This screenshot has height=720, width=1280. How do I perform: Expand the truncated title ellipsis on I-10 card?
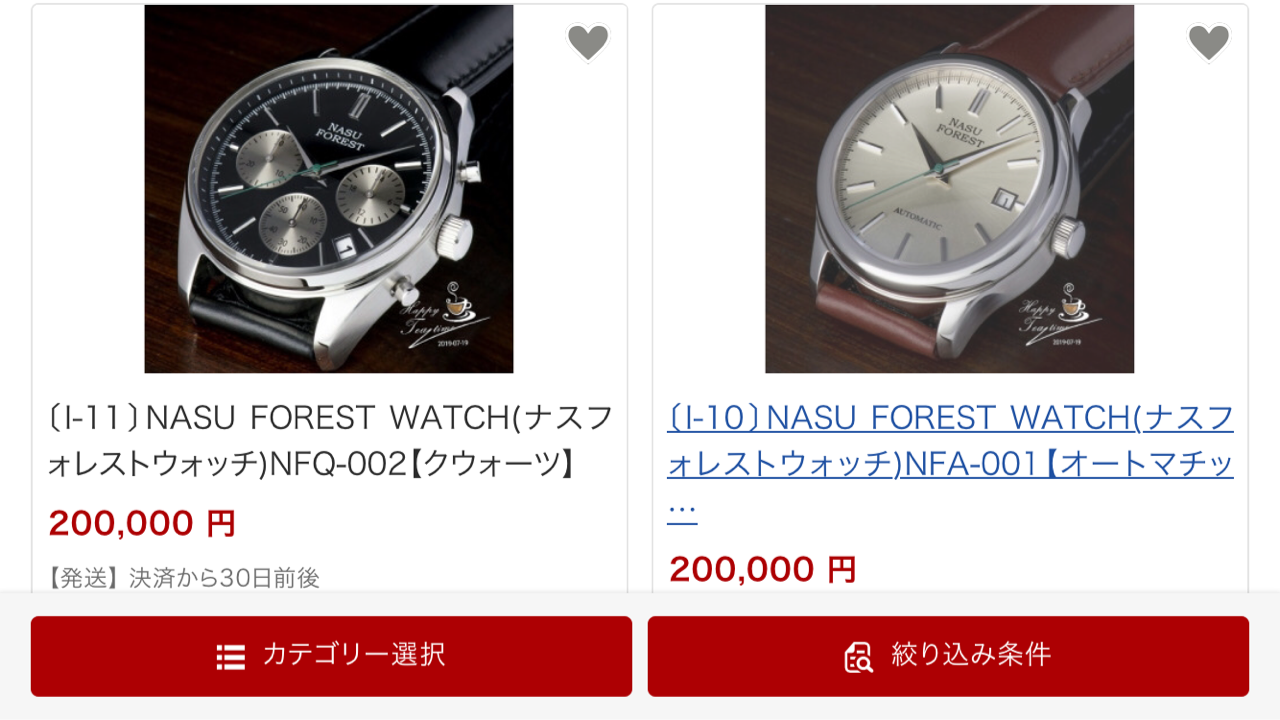[681, 510]
